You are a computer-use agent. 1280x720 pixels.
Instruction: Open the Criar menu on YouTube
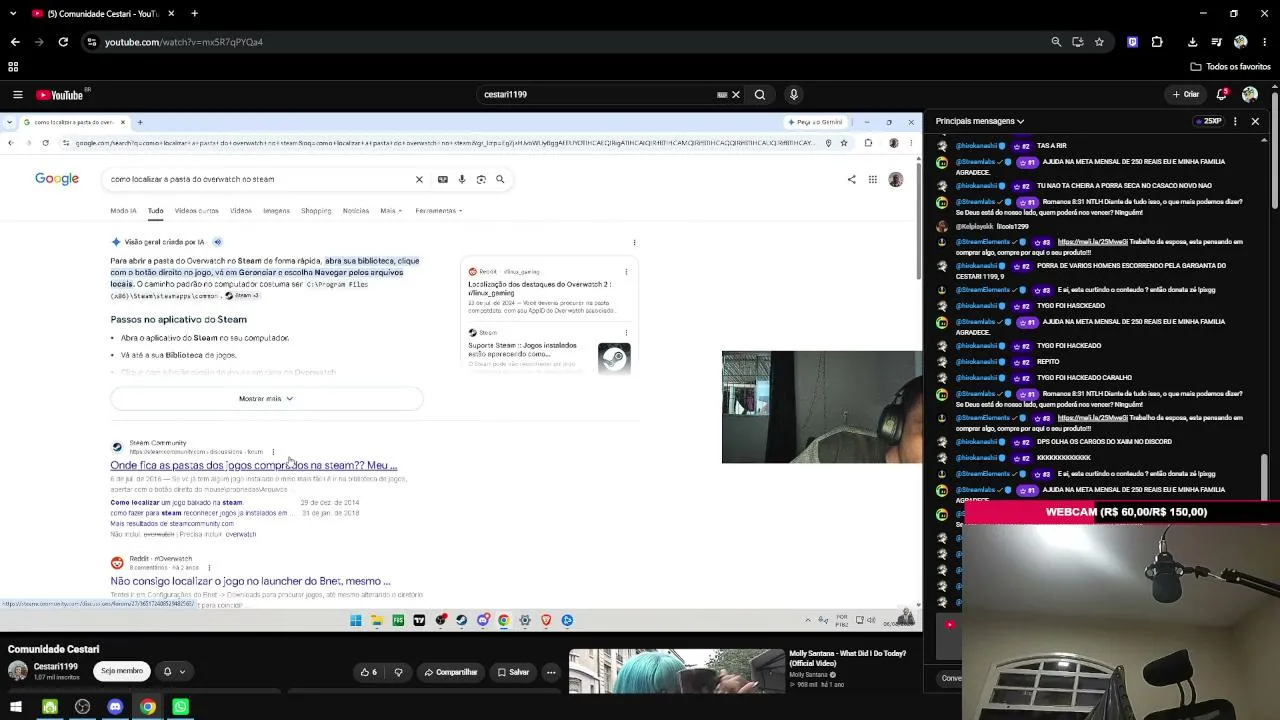[x=1186, y=95]
